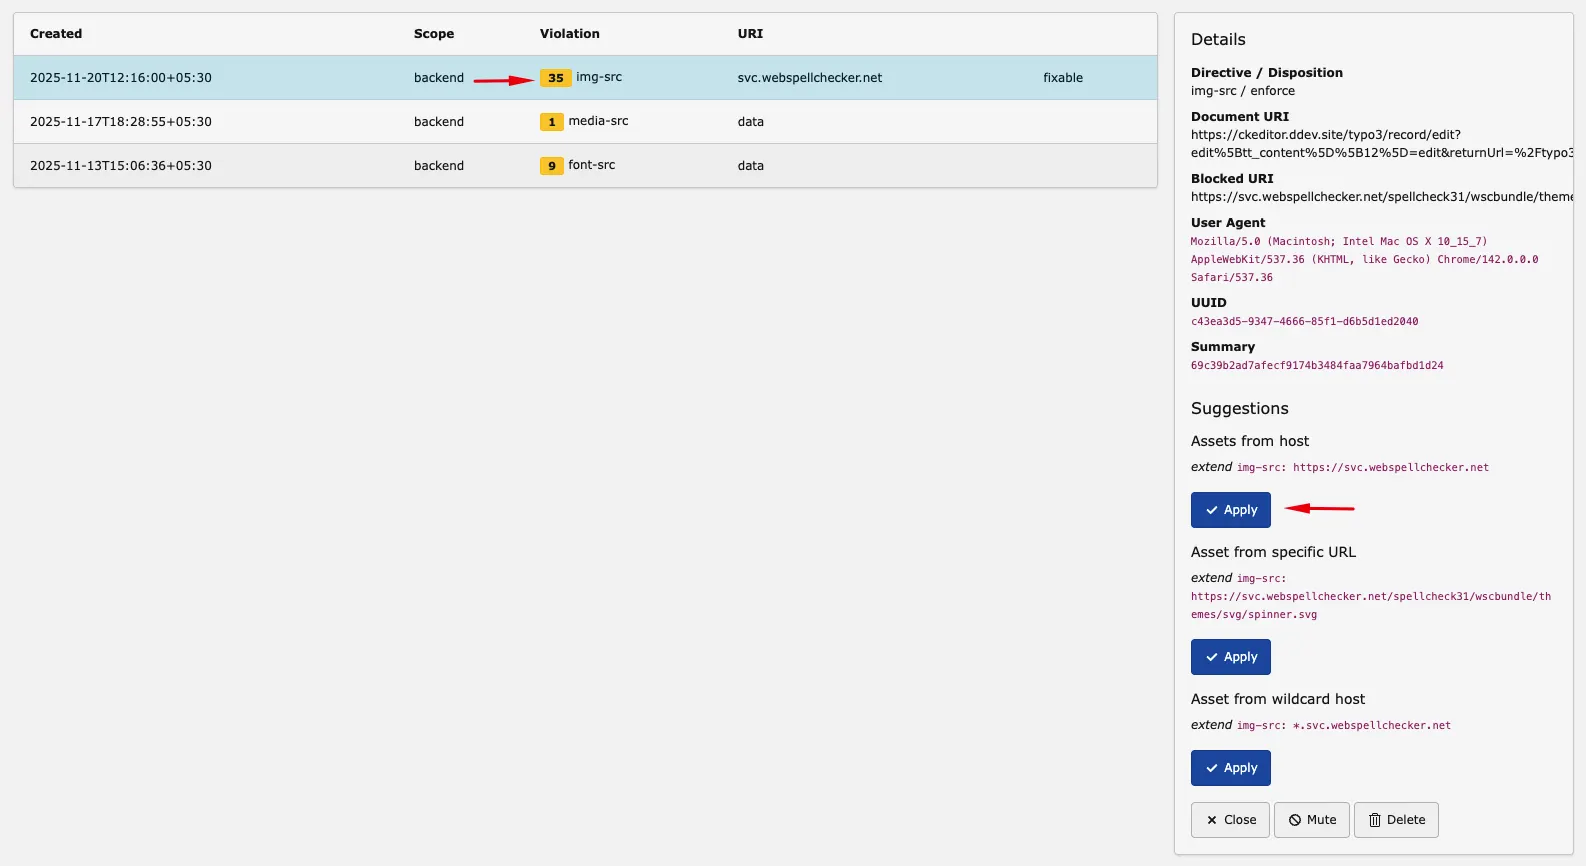The height and width of the screenshot is (866, 1586).
Task: Click the media-src count badge 1
Action: point(552,122)
